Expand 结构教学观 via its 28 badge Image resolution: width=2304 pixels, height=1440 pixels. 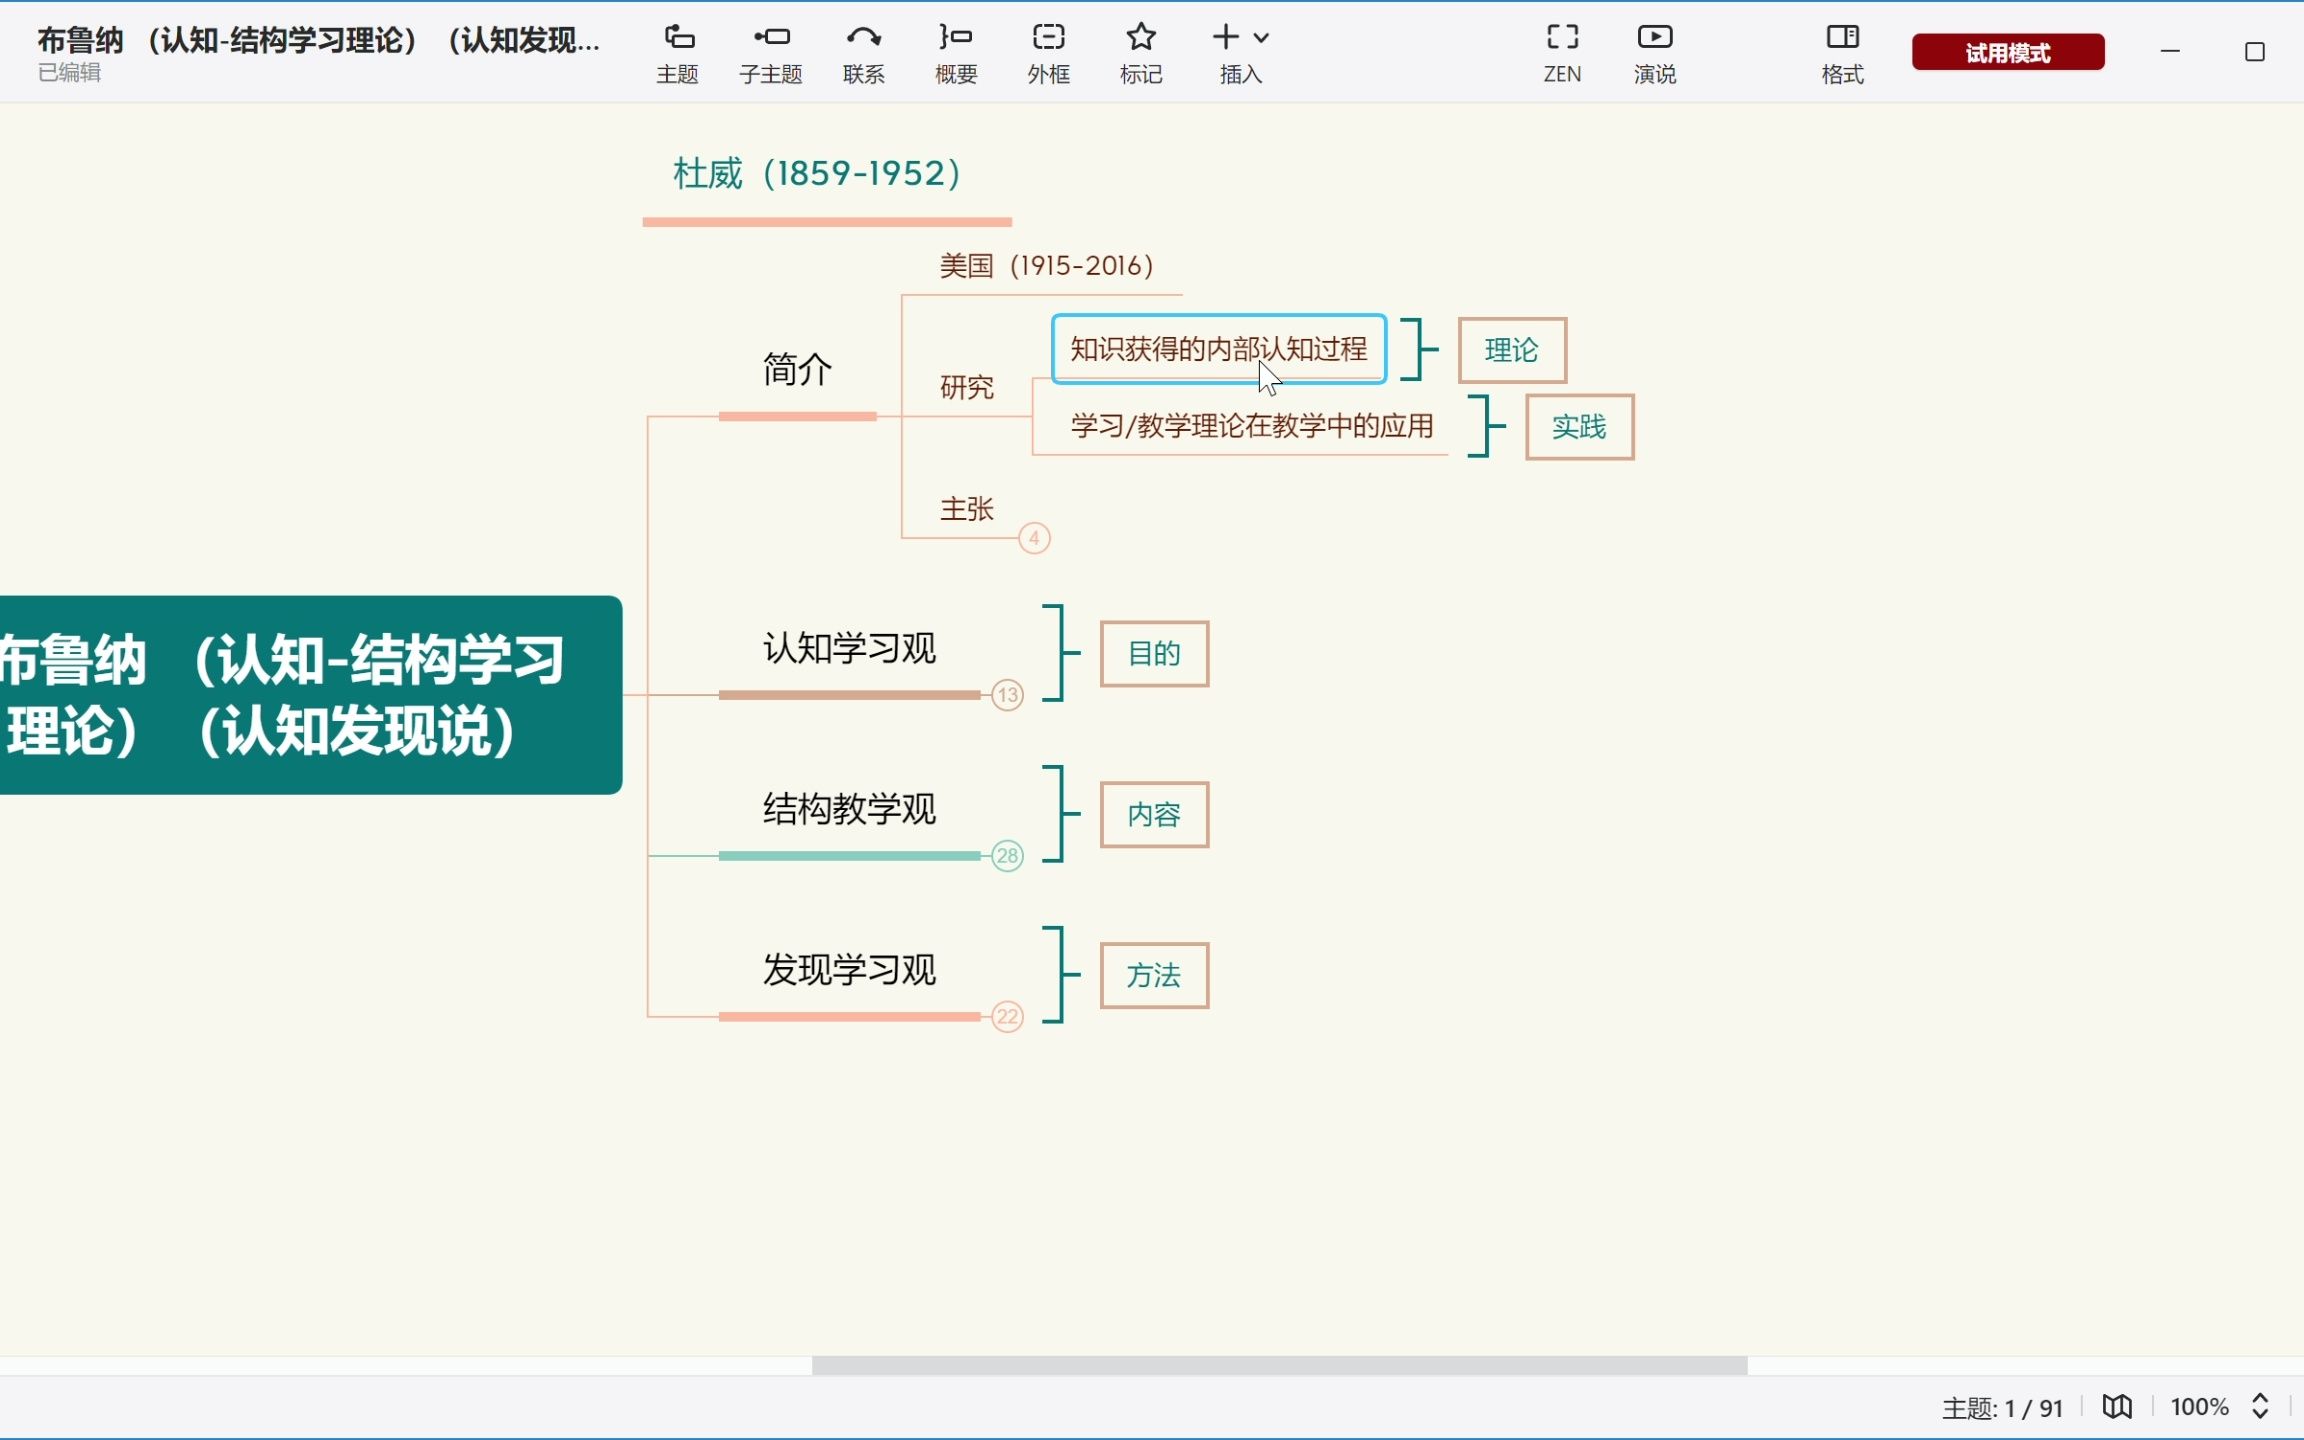point(1007,856)
